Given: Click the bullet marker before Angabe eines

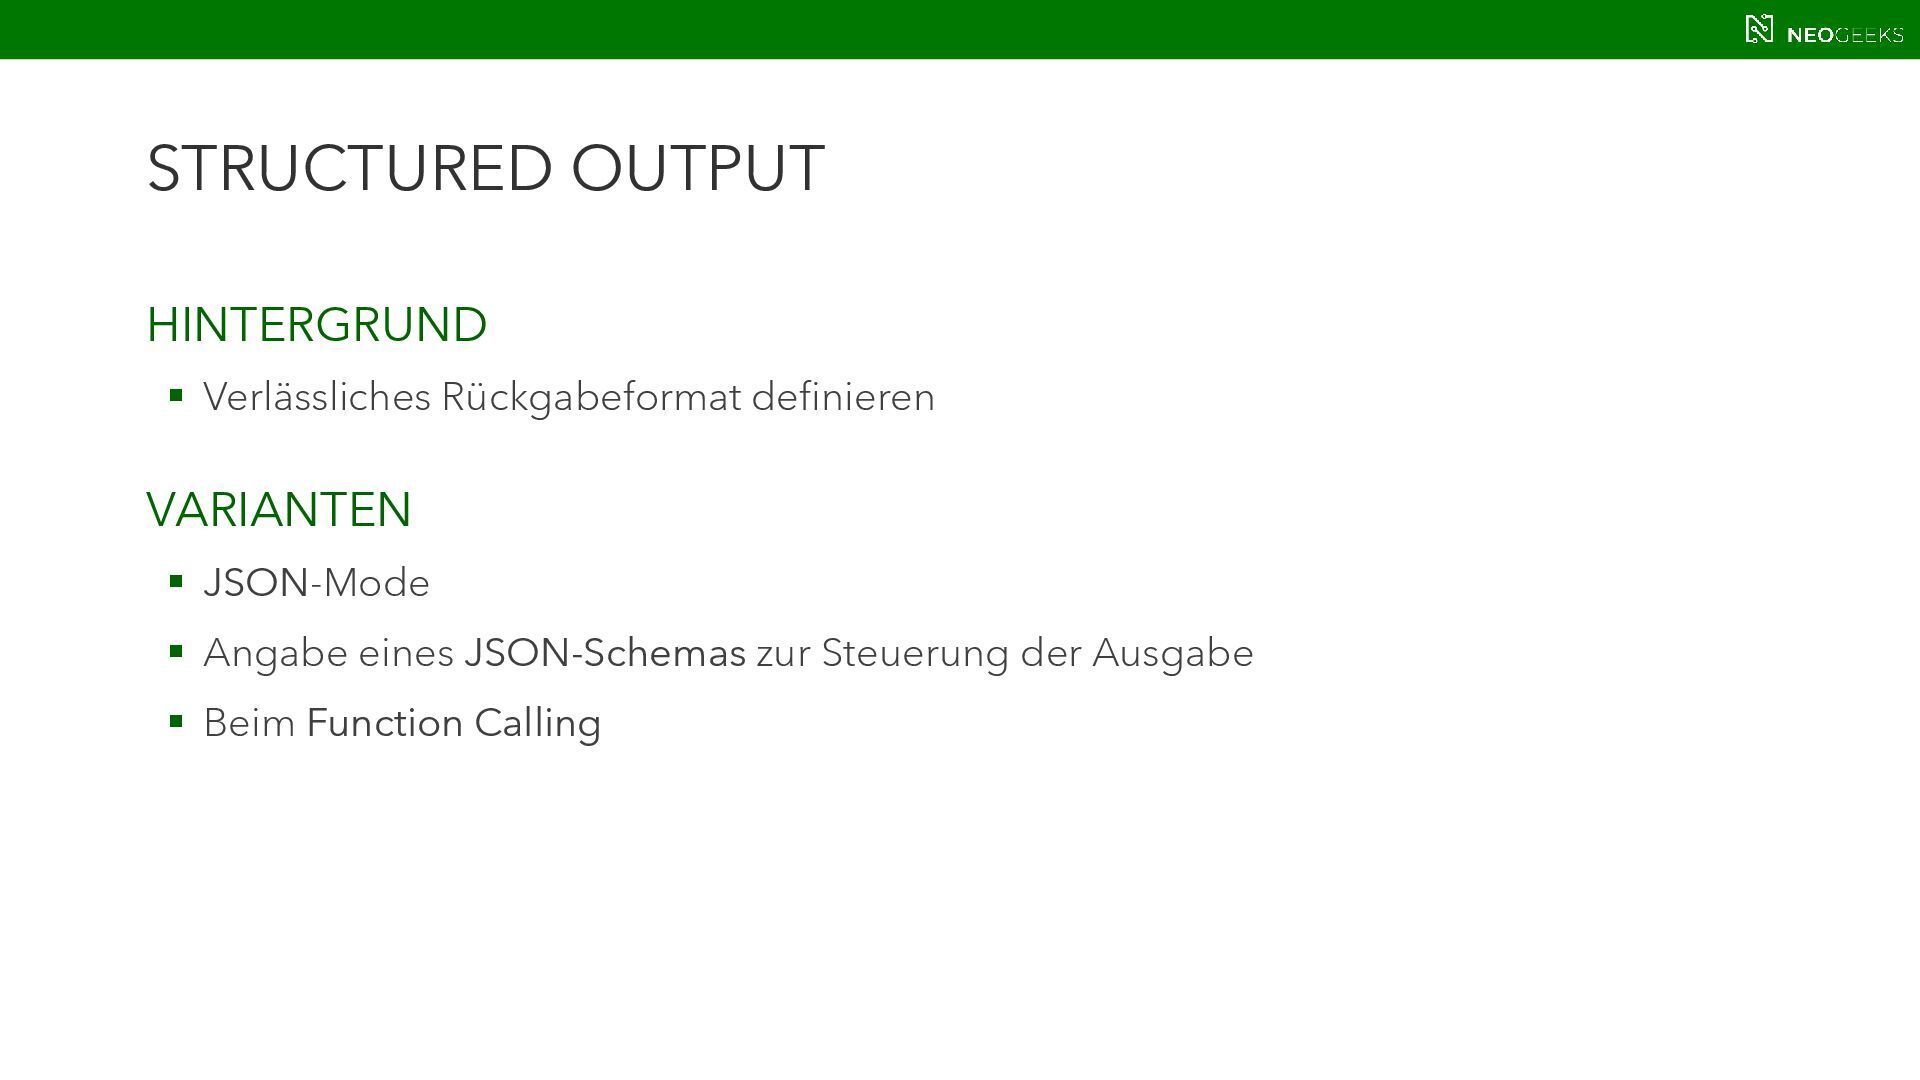Looking at the screenshot, I should pyautogui.click(x=176, y=651).
